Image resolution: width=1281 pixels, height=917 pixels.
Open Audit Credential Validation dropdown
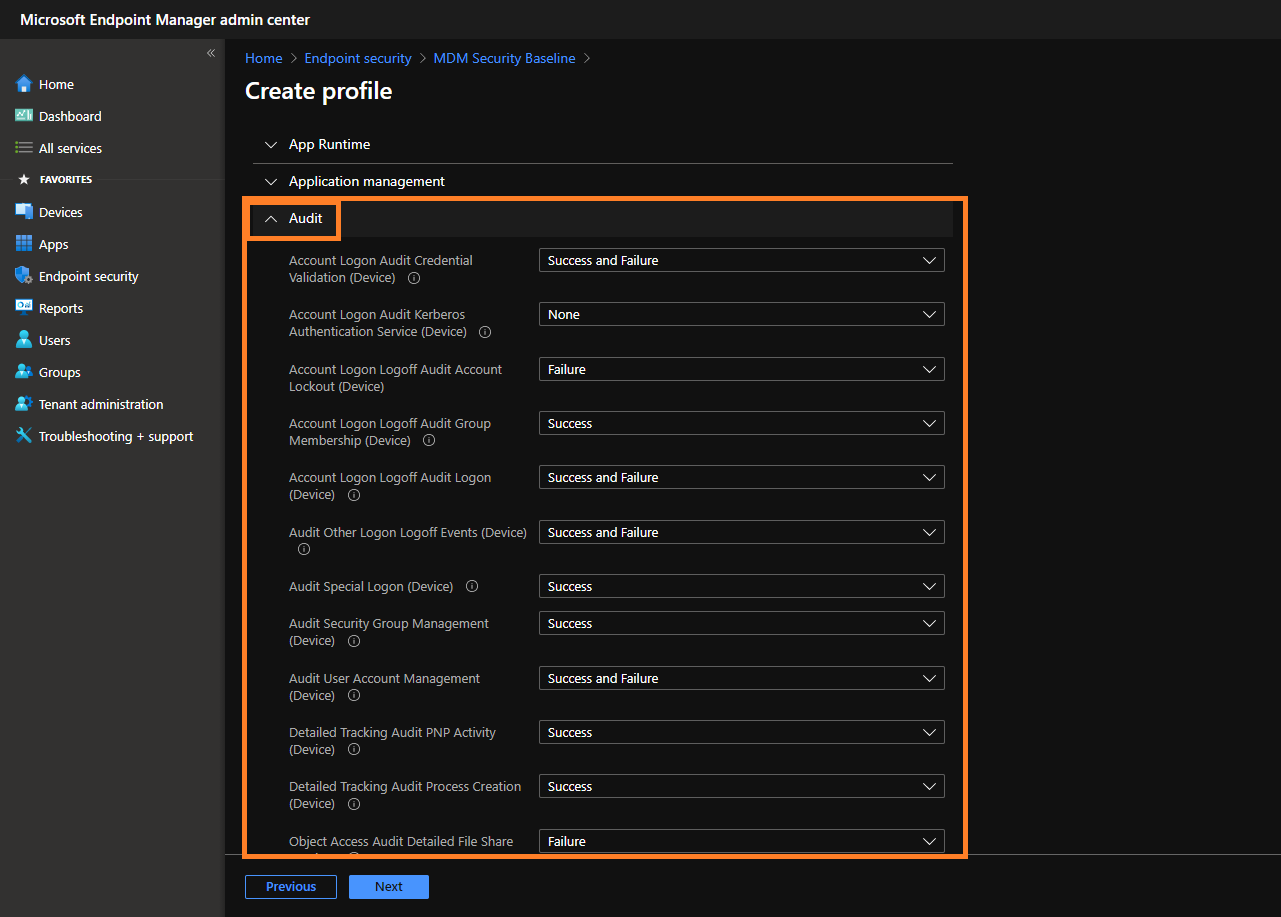(x=741, y=260)
